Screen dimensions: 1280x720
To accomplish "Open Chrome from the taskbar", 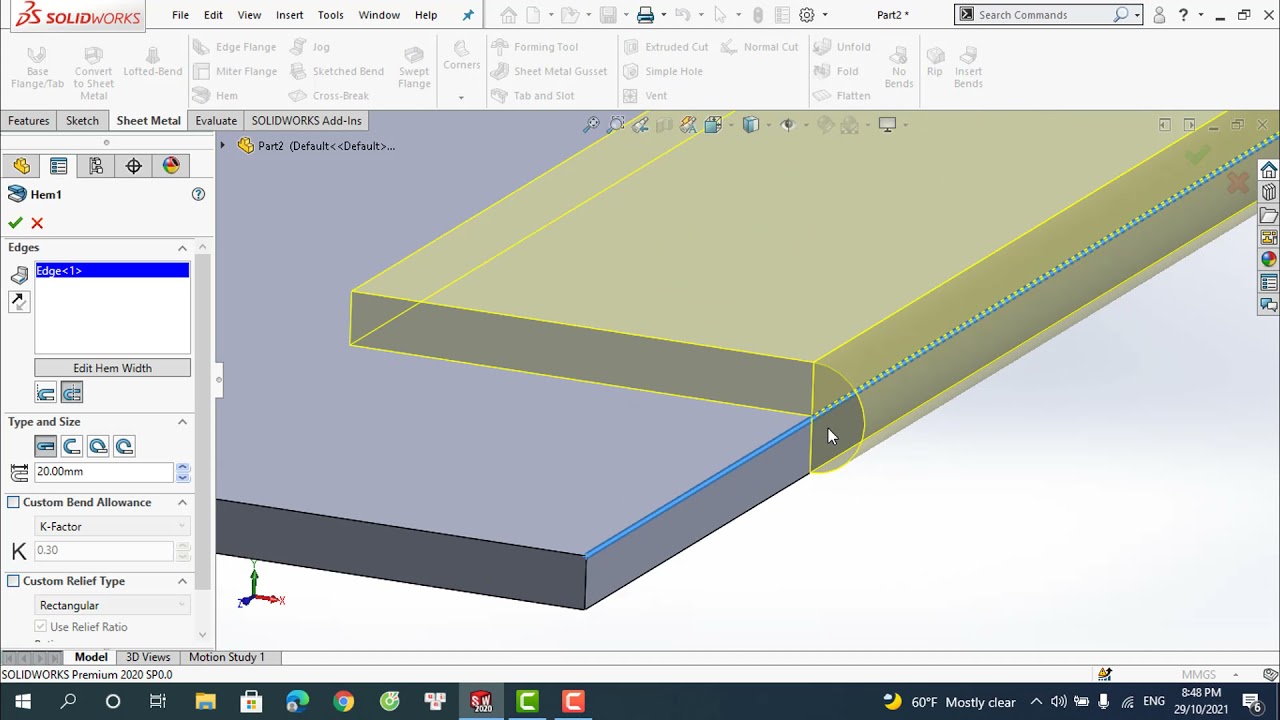I will click(x=343, y=702).
